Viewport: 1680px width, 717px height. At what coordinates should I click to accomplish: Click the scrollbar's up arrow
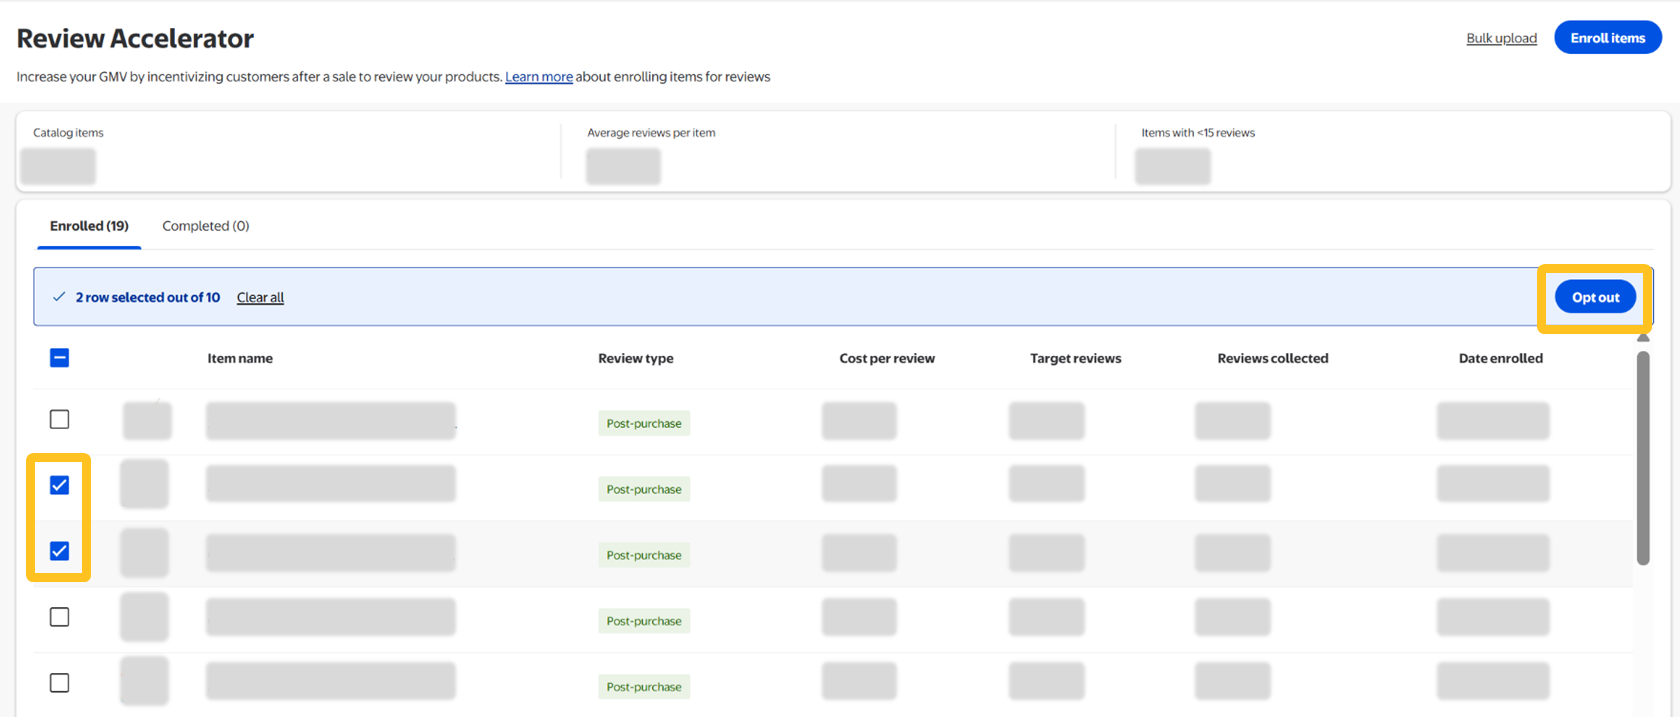click(1643, 338)
